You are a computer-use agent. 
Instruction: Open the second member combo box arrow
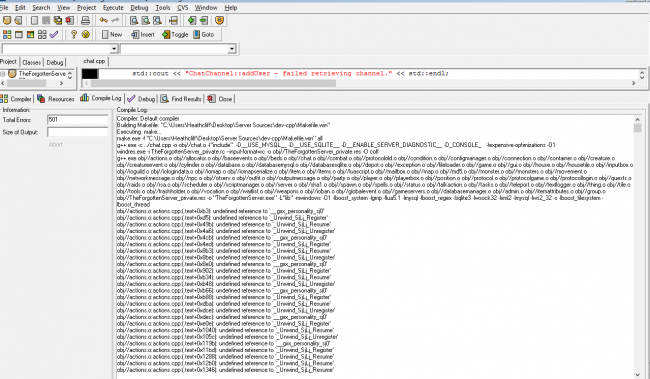coord(232,49)
